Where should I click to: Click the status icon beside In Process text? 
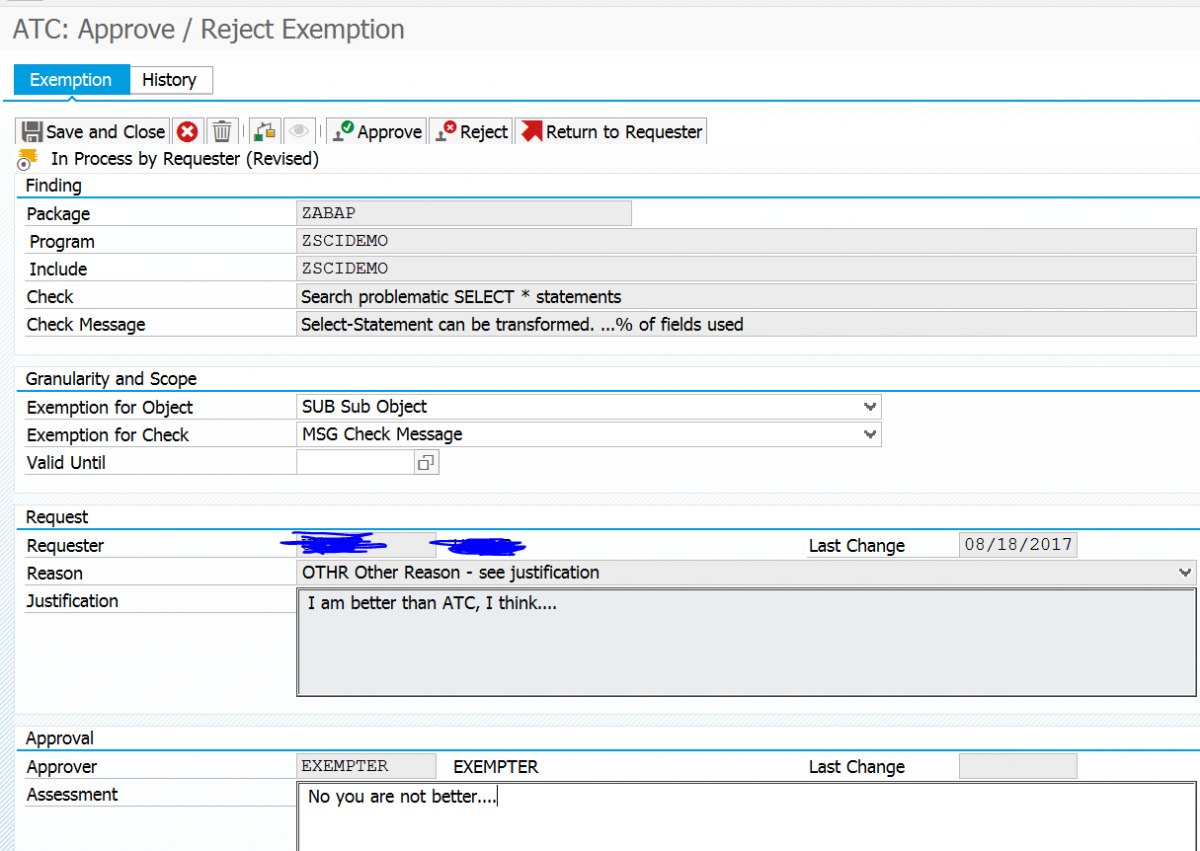click(26, 158)
